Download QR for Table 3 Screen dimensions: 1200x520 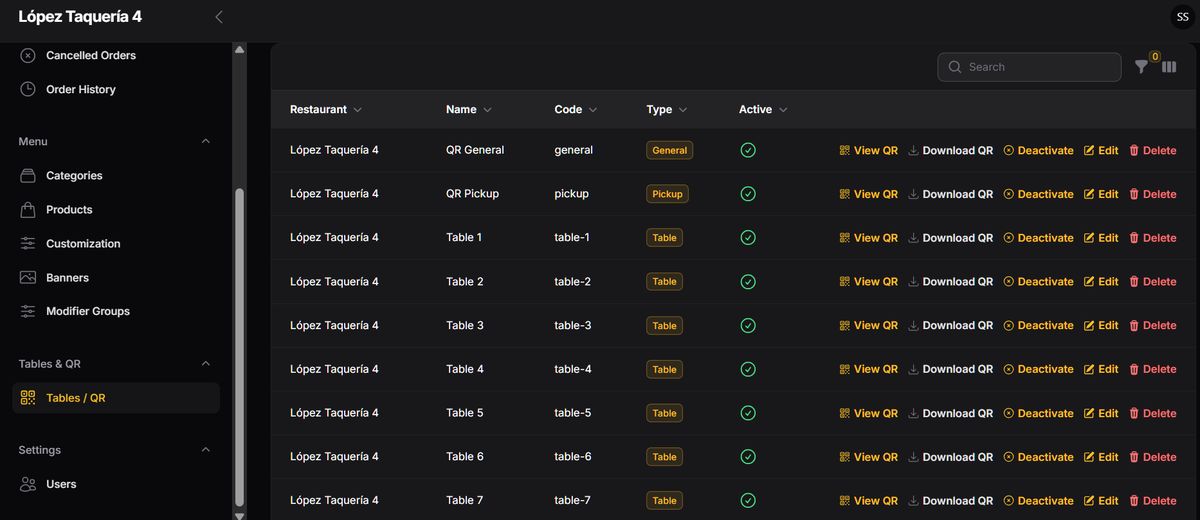click(950, 325)
